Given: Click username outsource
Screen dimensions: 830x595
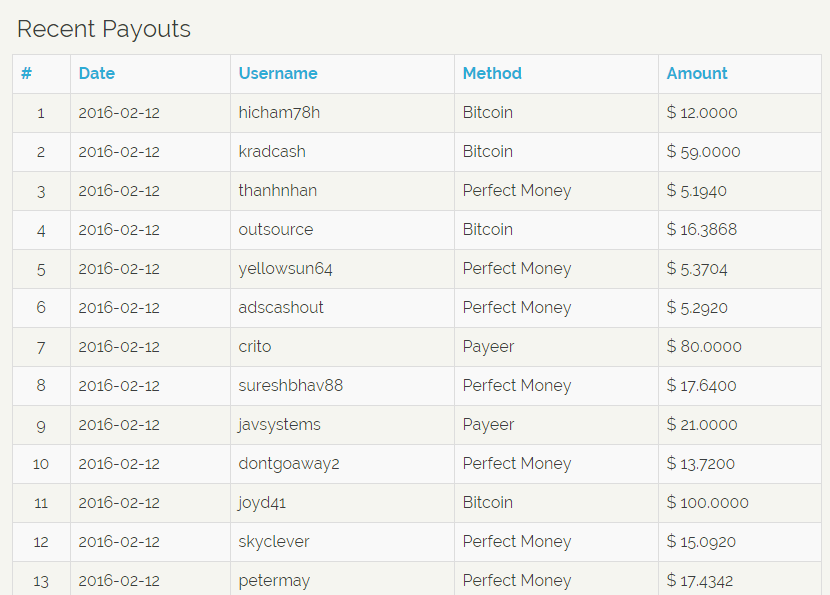Looking at the screenshot, I should pos(275,229).
